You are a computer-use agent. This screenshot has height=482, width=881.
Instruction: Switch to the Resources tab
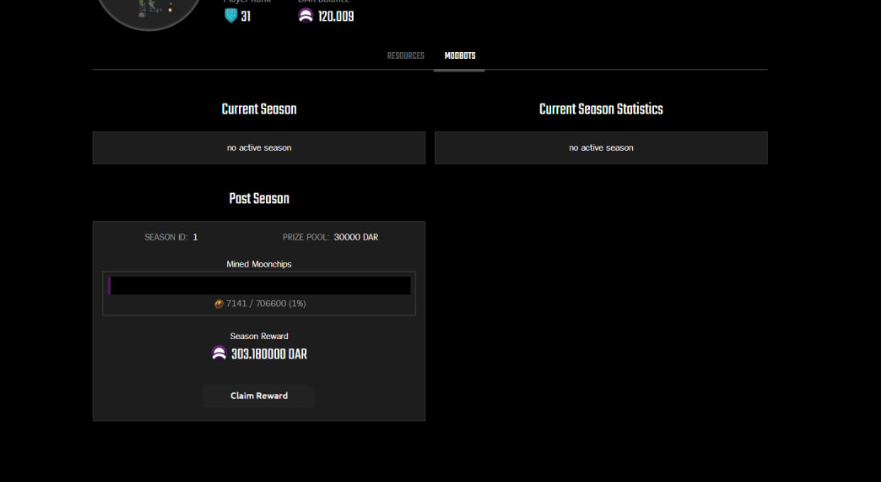405,56
